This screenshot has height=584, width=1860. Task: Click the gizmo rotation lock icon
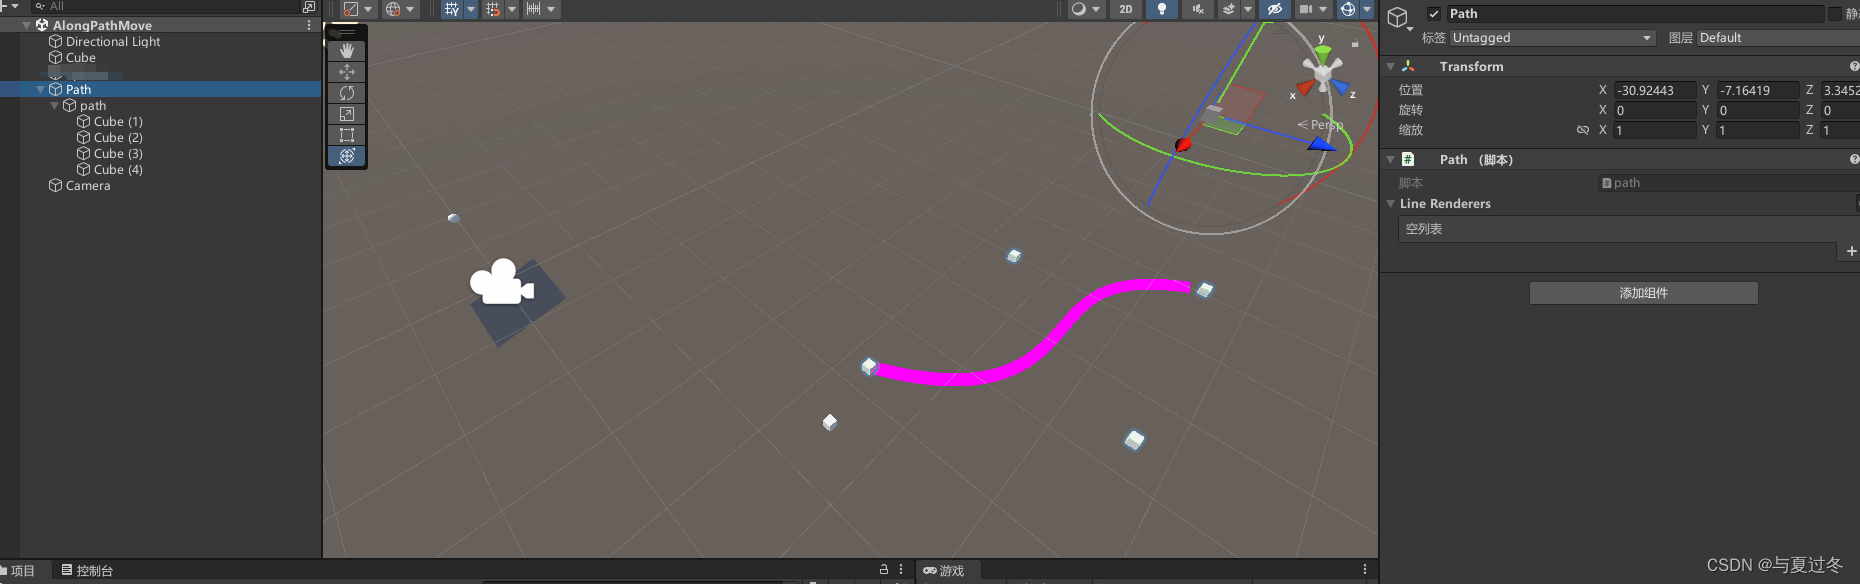pyautogui.click(x=1355, y=44)
